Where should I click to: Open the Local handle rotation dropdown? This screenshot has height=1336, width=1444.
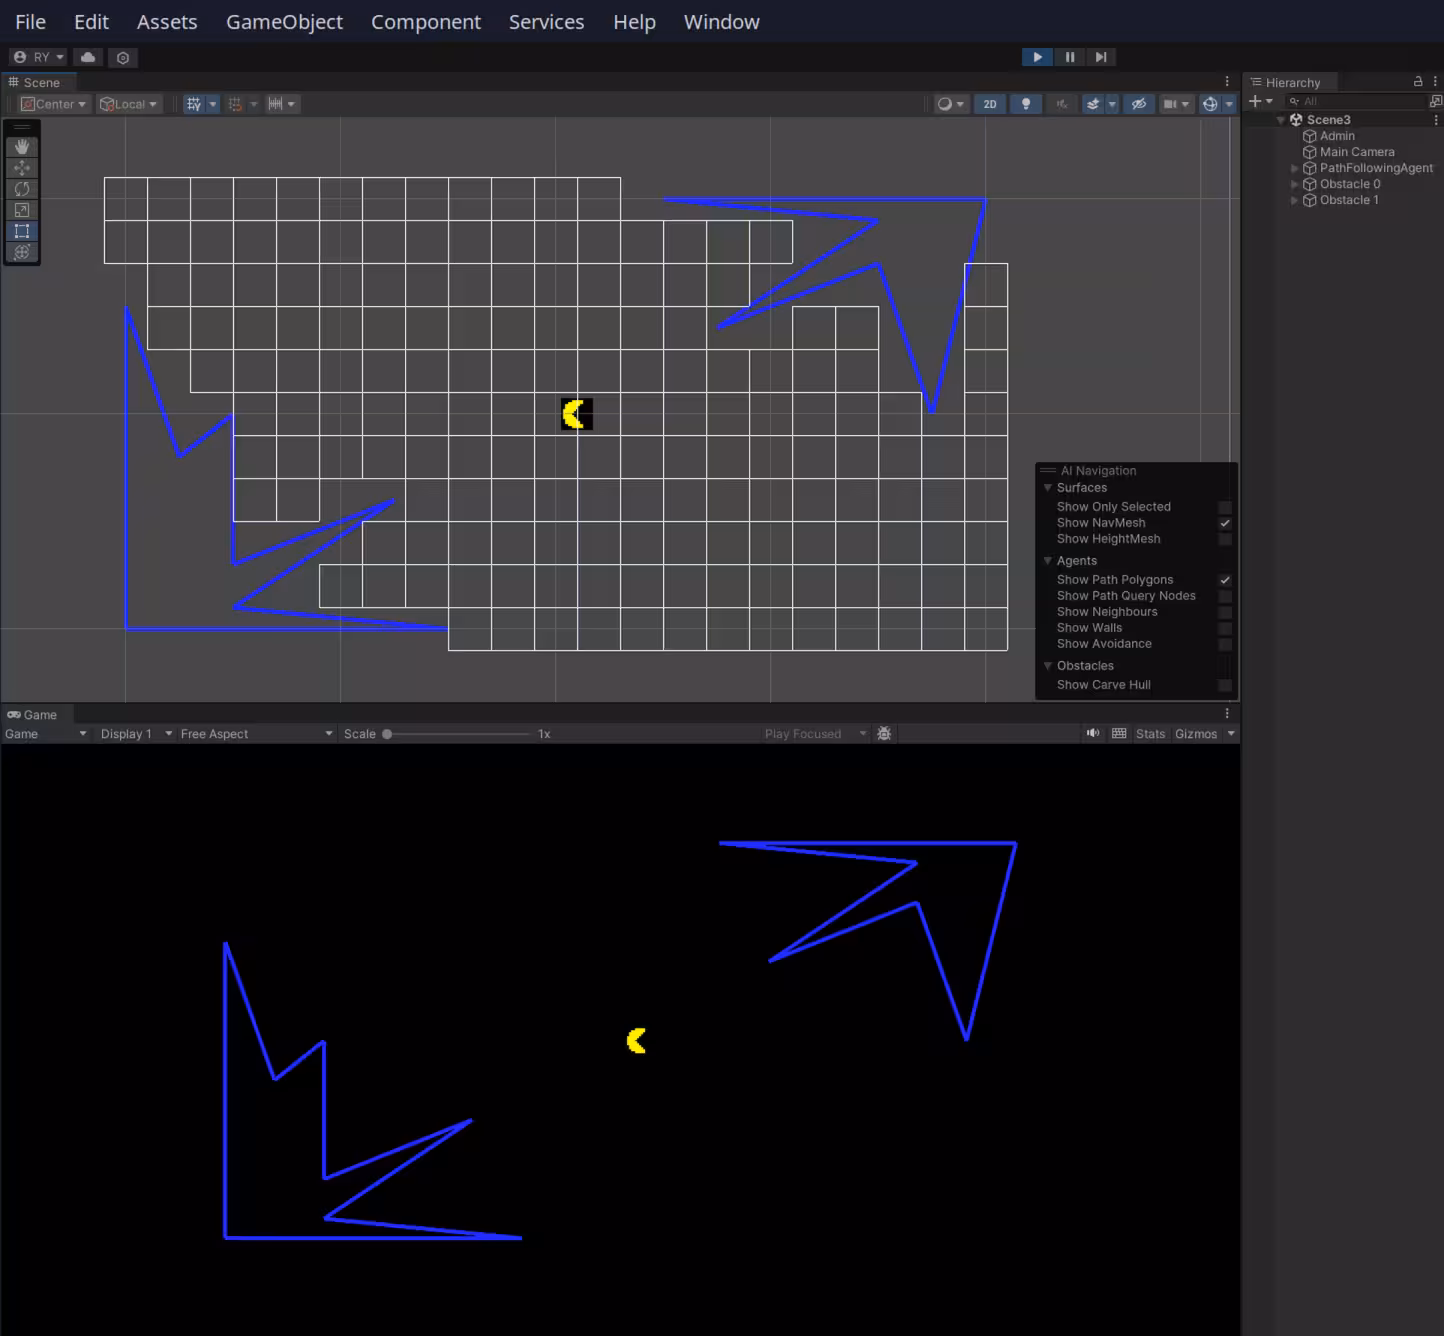pos(129,104)
